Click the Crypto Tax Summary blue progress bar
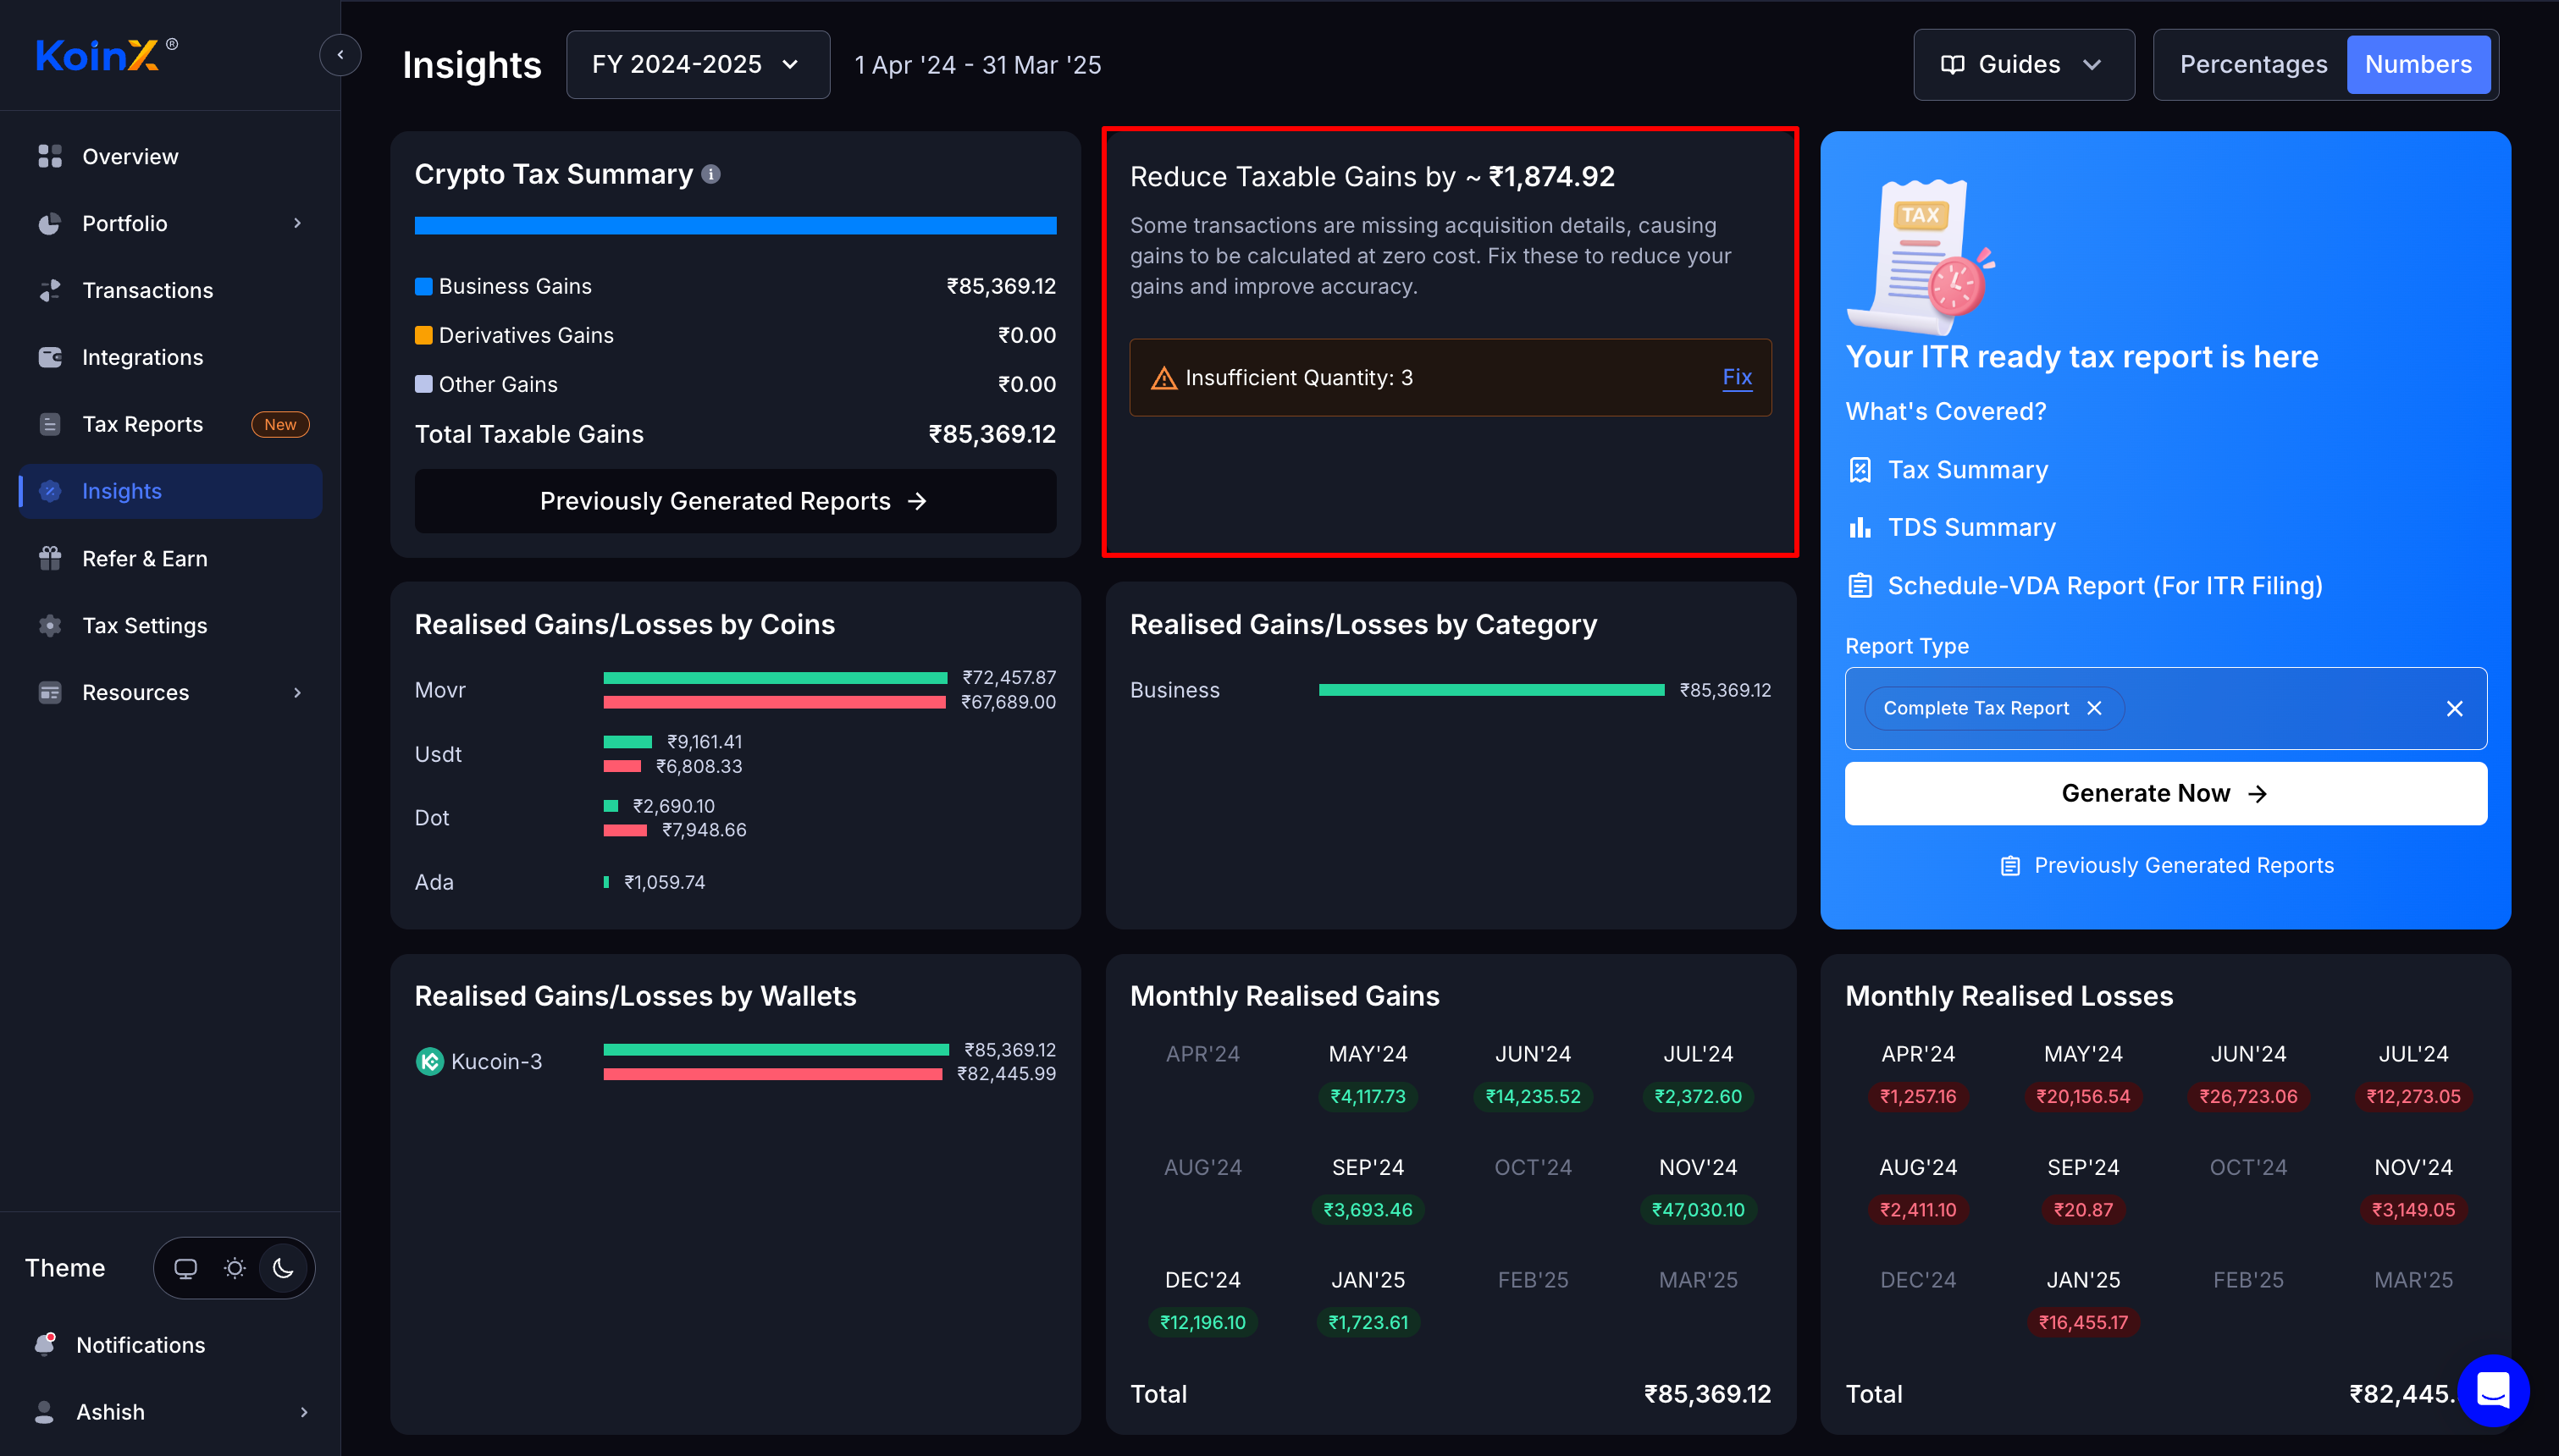 click(735, 225)
